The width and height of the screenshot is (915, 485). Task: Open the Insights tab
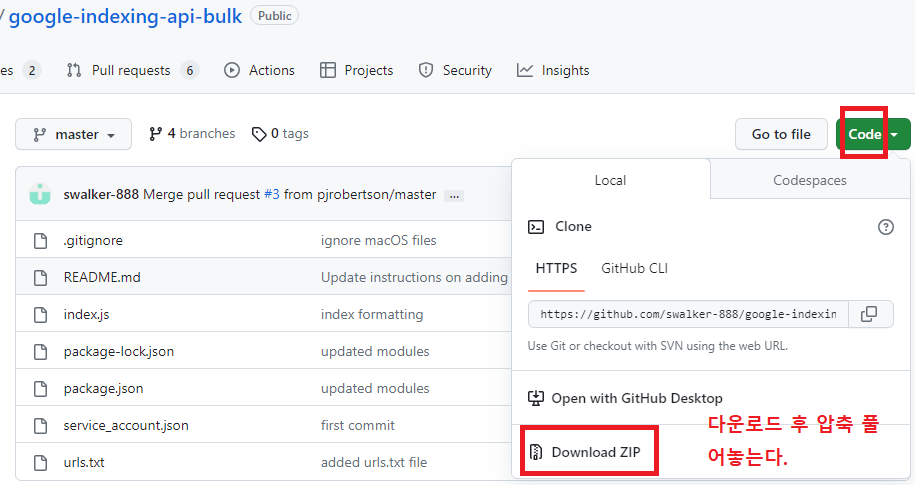point(553,71)
